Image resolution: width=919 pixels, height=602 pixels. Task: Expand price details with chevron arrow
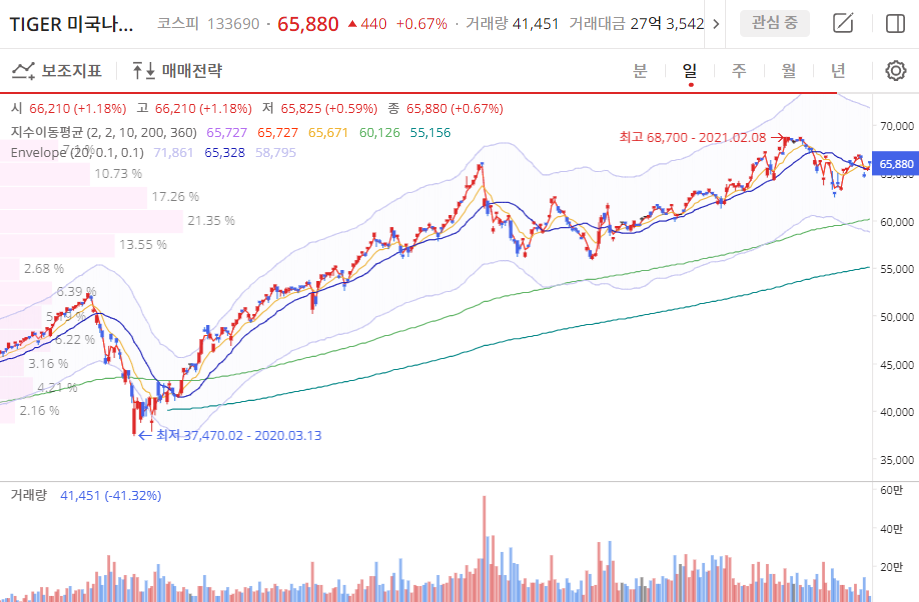pyautogui.click(x=716, y=24)
